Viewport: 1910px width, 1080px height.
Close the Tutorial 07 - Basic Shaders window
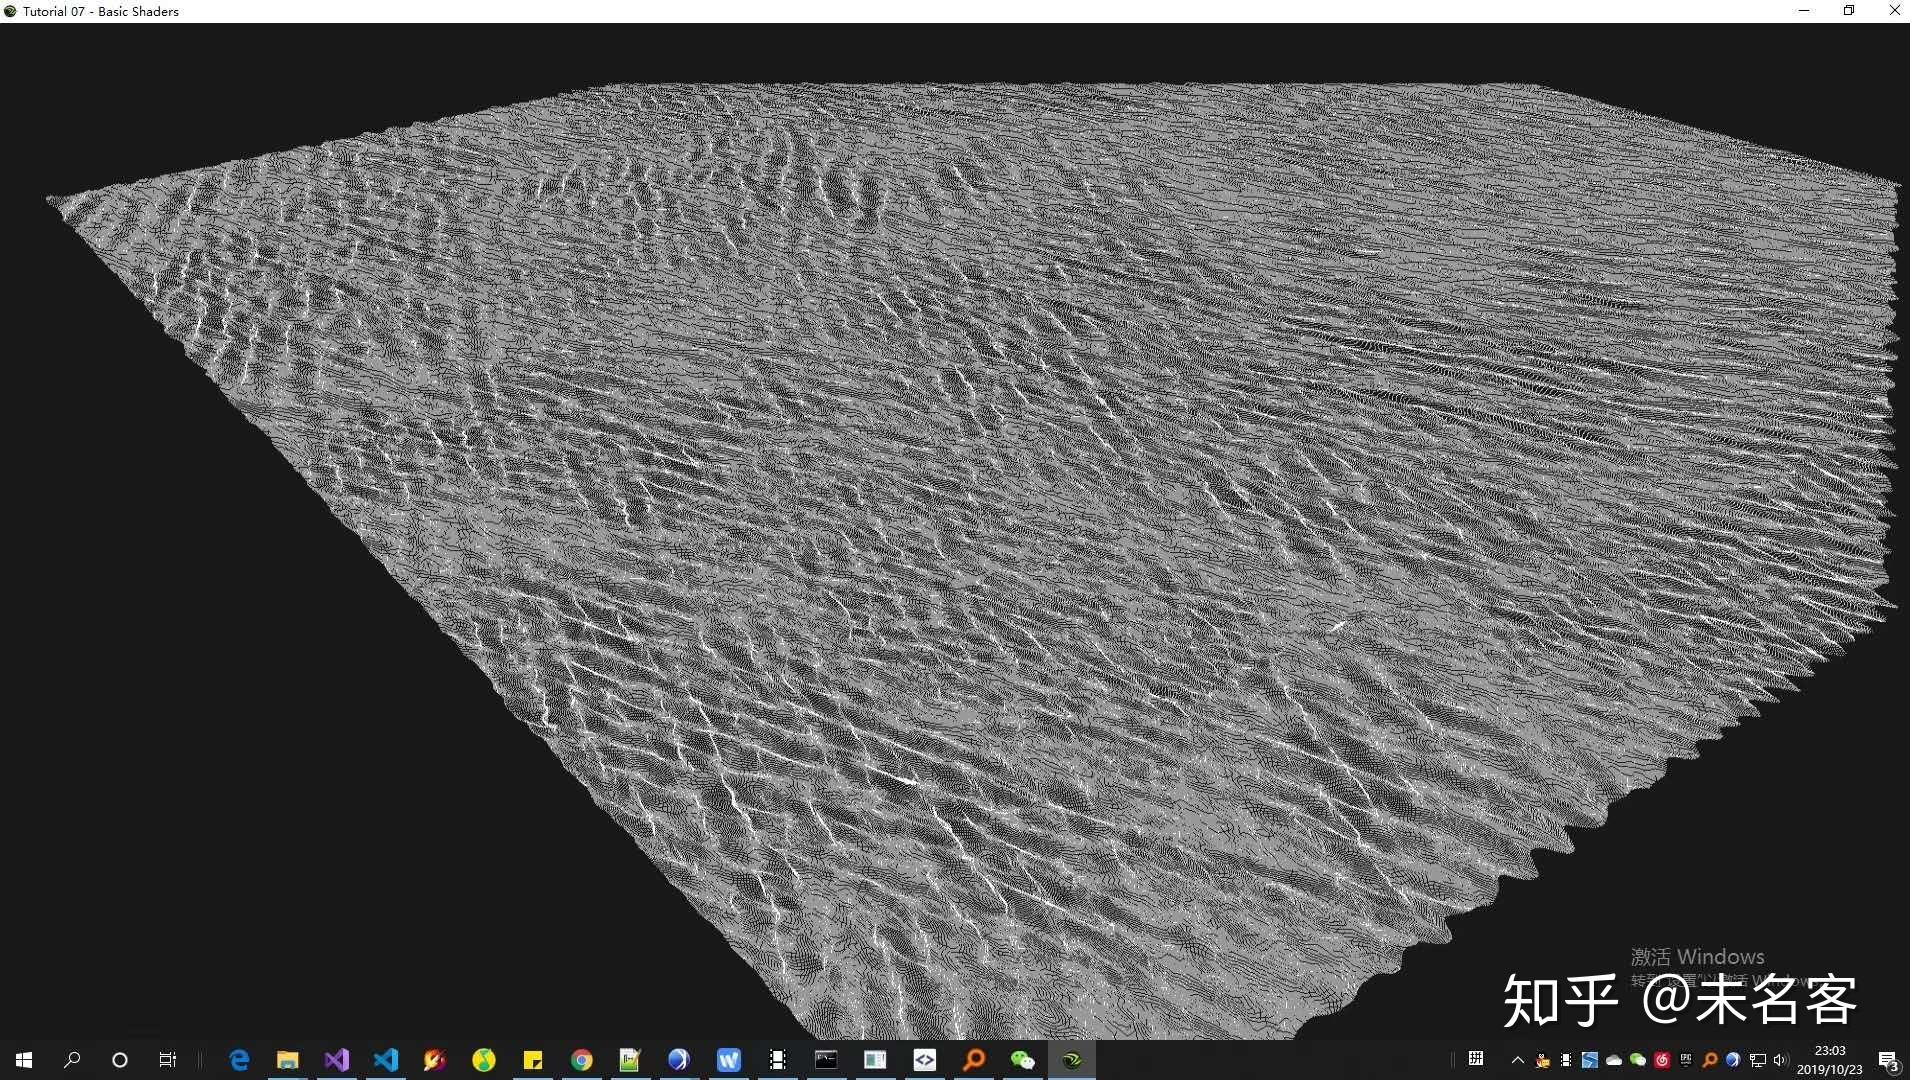pyautogui.click(x=1894, y=11)
